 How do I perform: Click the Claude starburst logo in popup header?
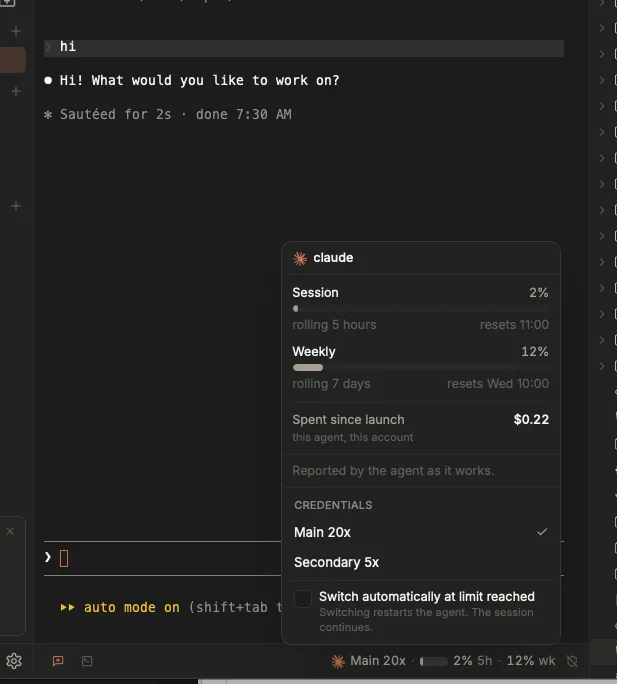pos(300,258)
